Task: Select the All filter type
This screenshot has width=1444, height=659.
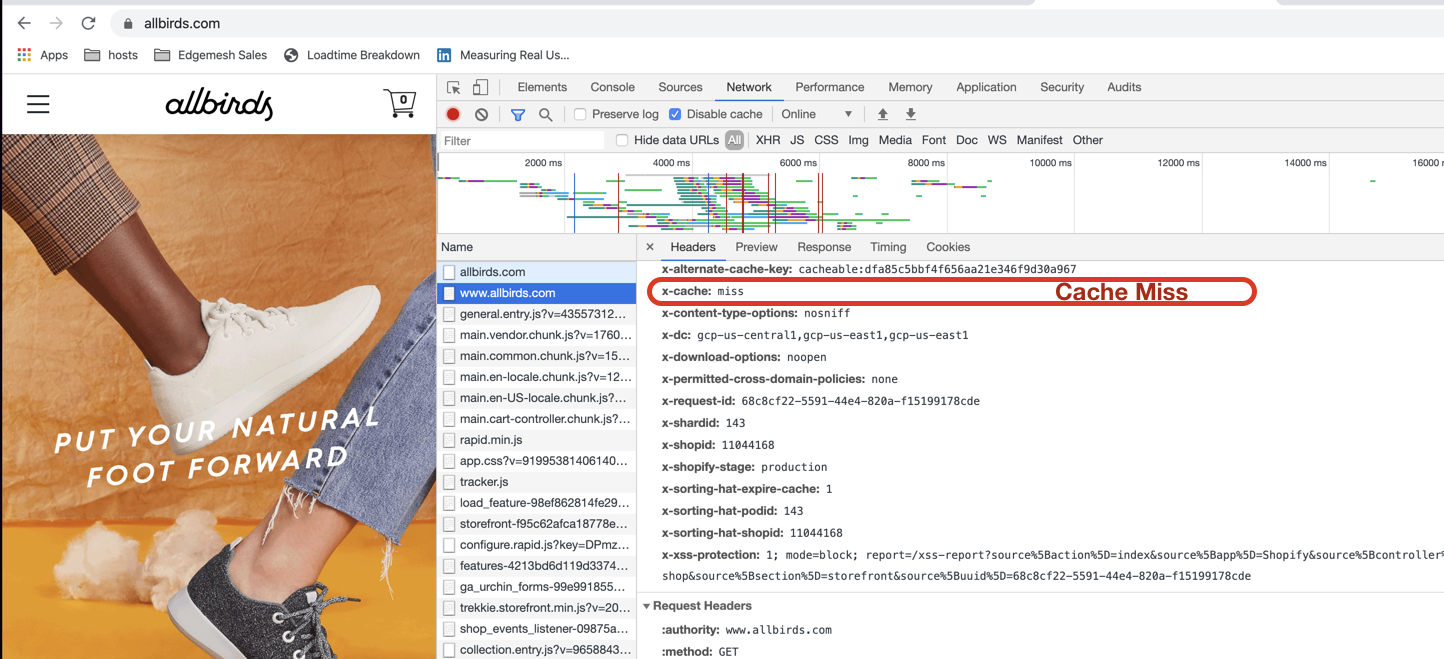Action: [735, 140]
